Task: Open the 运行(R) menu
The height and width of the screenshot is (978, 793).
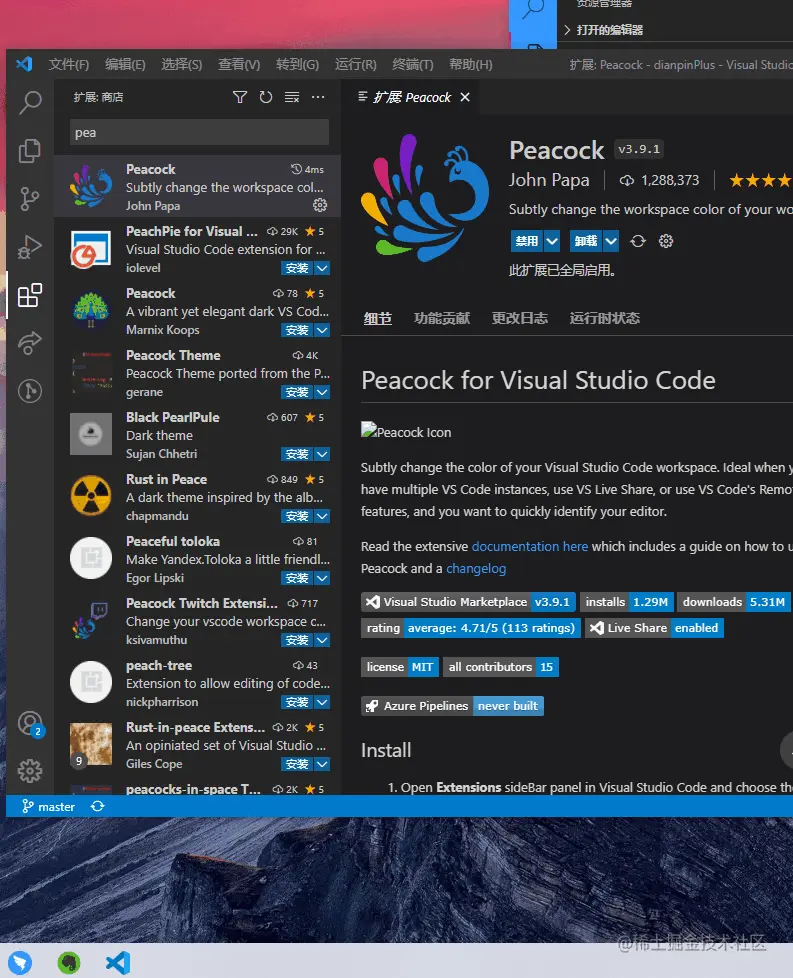Action: pos(356,65)
